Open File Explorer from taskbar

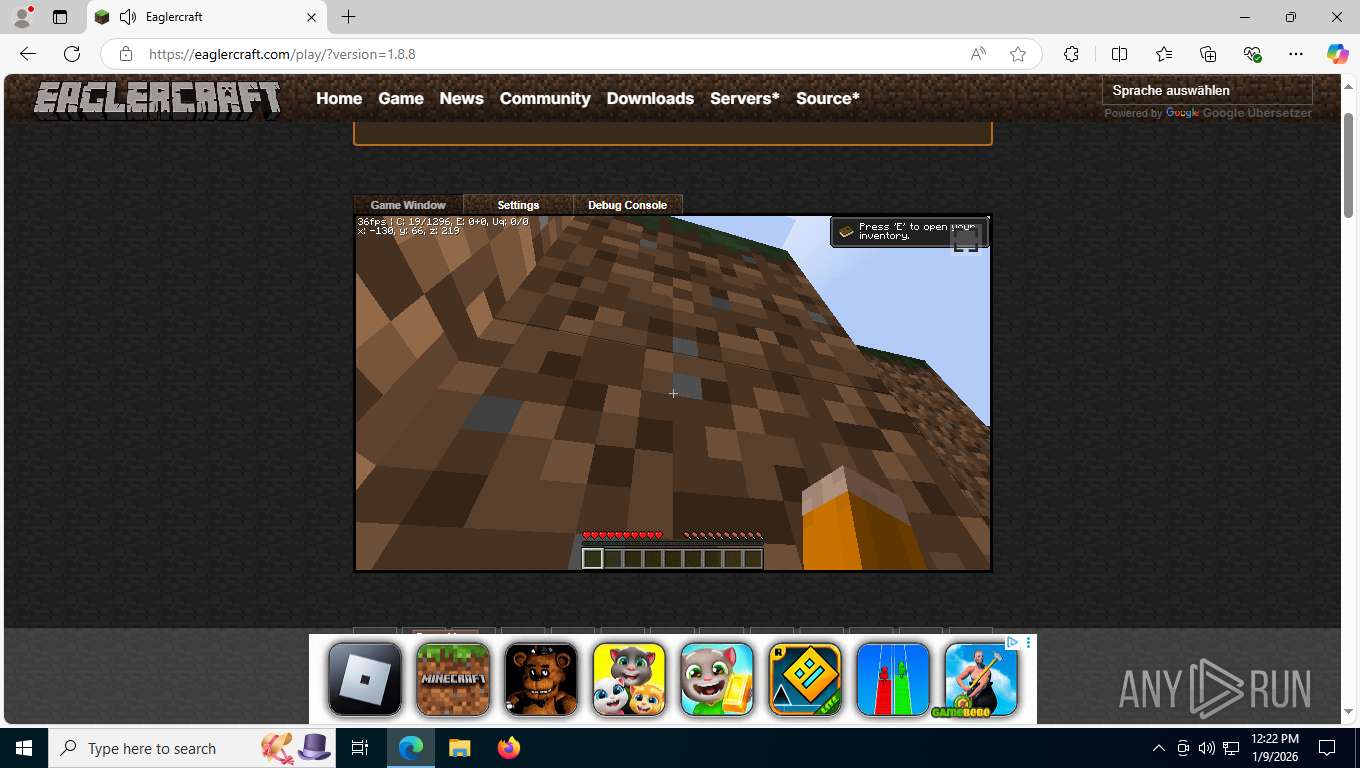tap(459, 748)
